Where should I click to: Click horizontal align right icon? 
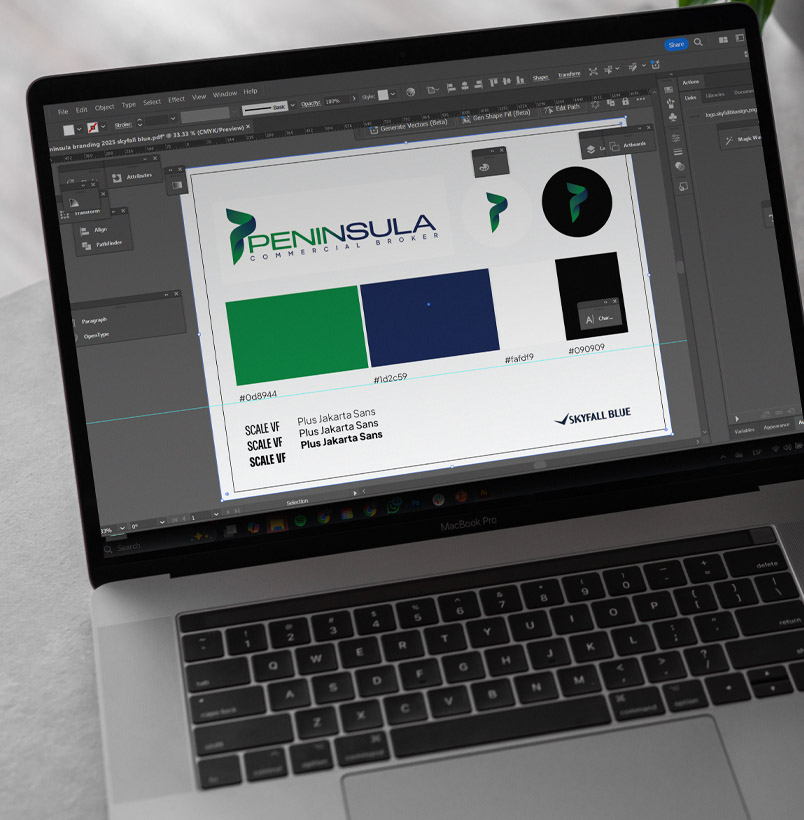(478, 85)
